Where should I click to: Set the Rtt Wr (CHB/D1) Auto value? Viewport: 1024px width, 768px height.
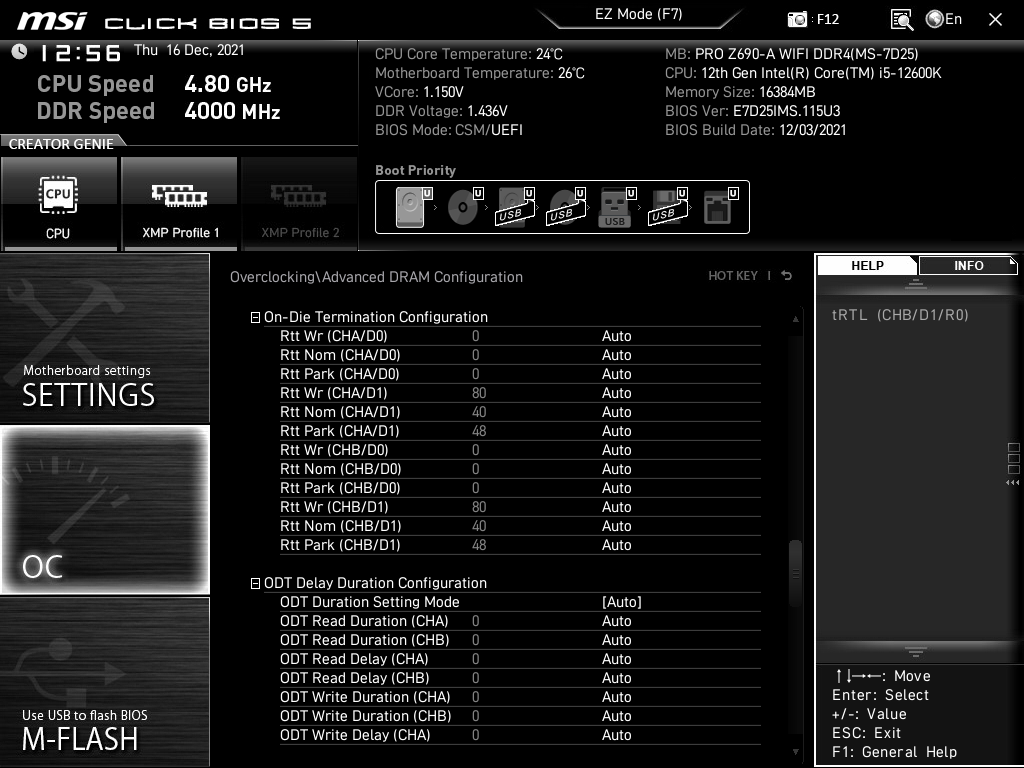(x=616, y=507)
